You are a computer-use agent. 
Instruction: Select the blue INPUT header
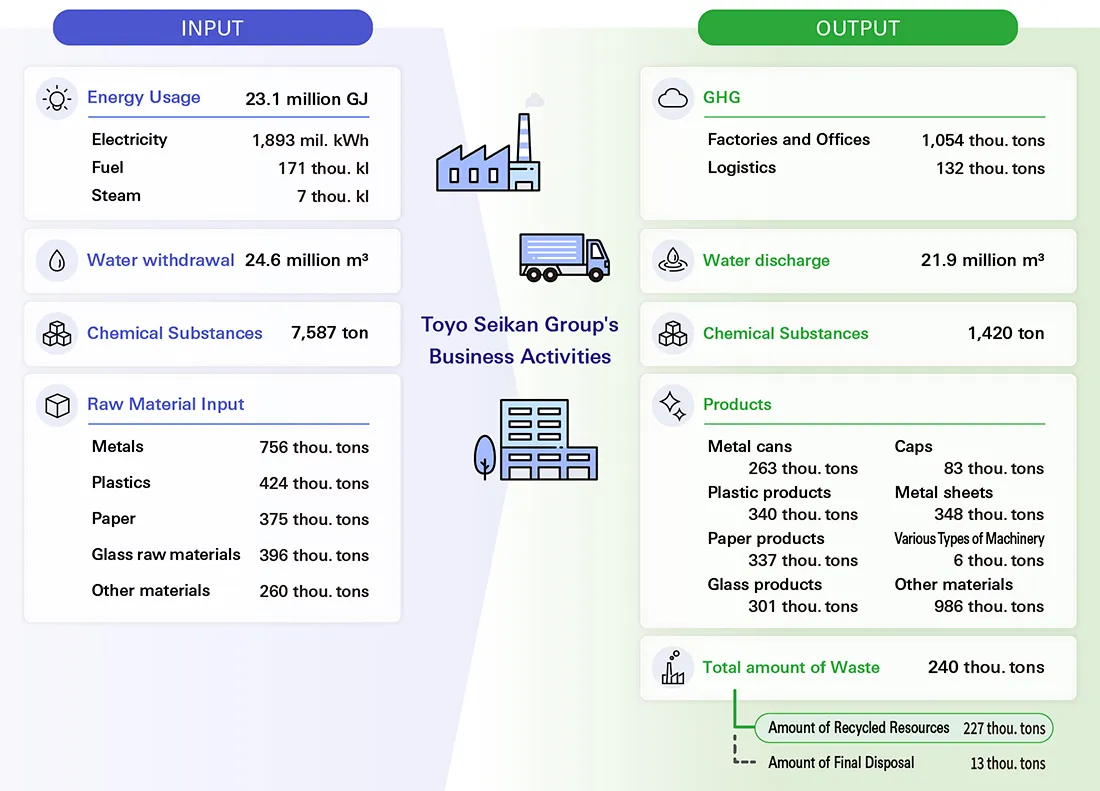tap(212, 28)
